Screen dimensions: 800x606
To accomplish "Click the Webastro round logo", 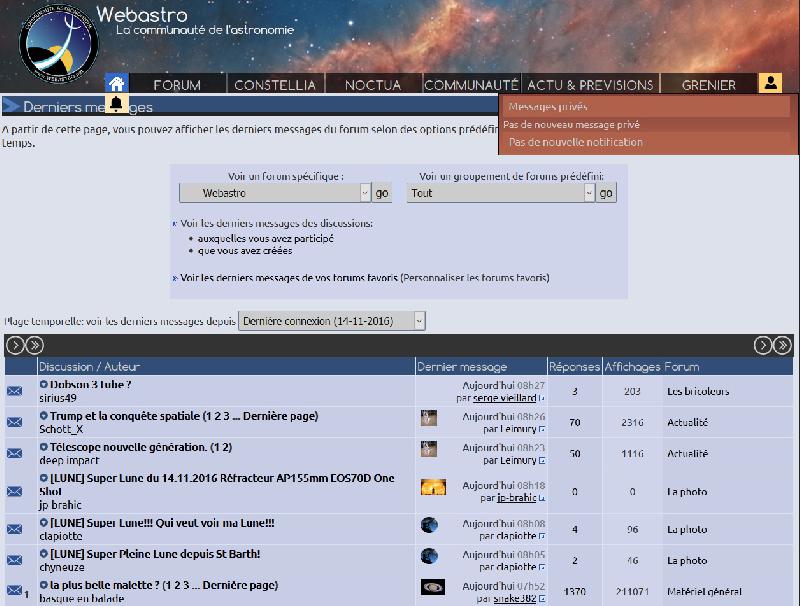I will pyautogui.click(x=58, y=43).
